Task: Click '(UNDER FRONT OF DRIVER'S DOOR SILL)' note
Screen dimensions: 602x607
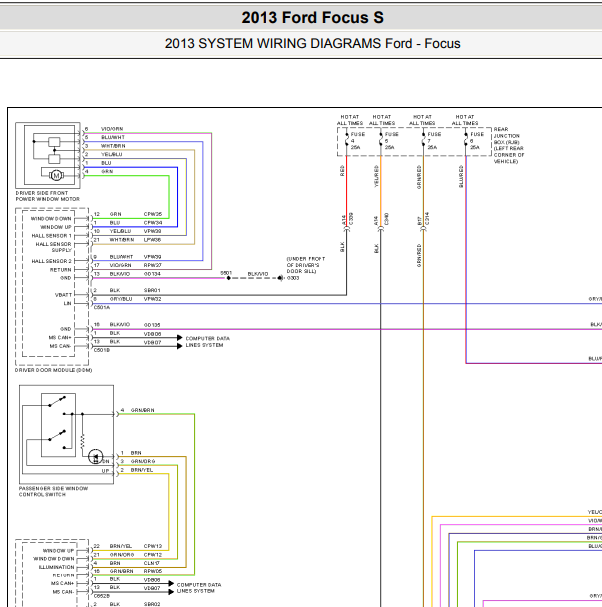Action: click(x=306, y=265)
